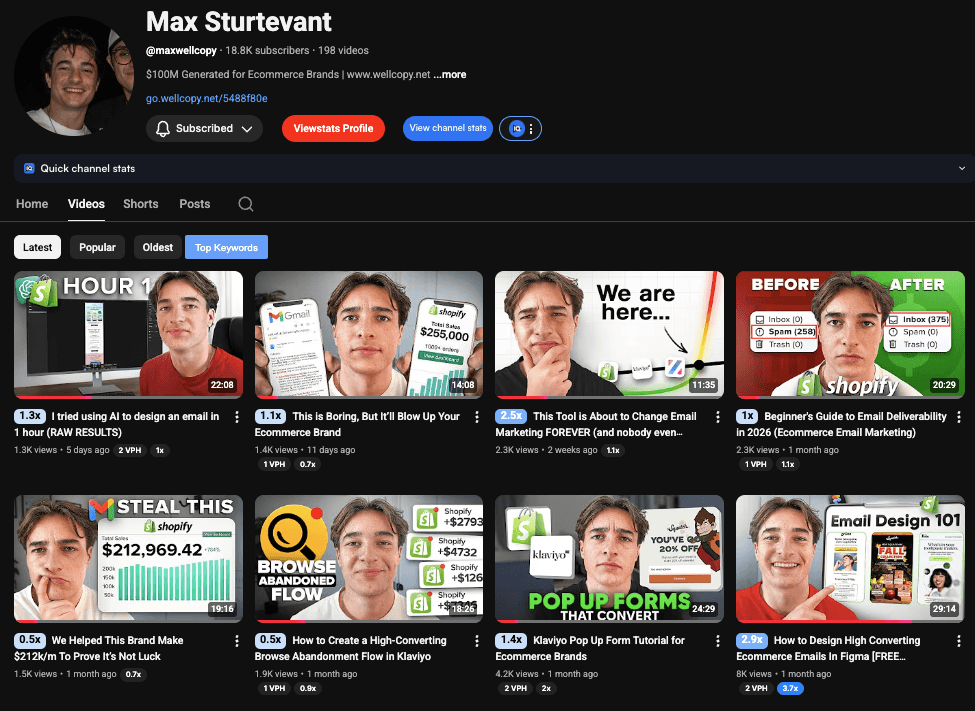Open three-dot menu for AI email design video
975x711 pixels.
point(237,417)
